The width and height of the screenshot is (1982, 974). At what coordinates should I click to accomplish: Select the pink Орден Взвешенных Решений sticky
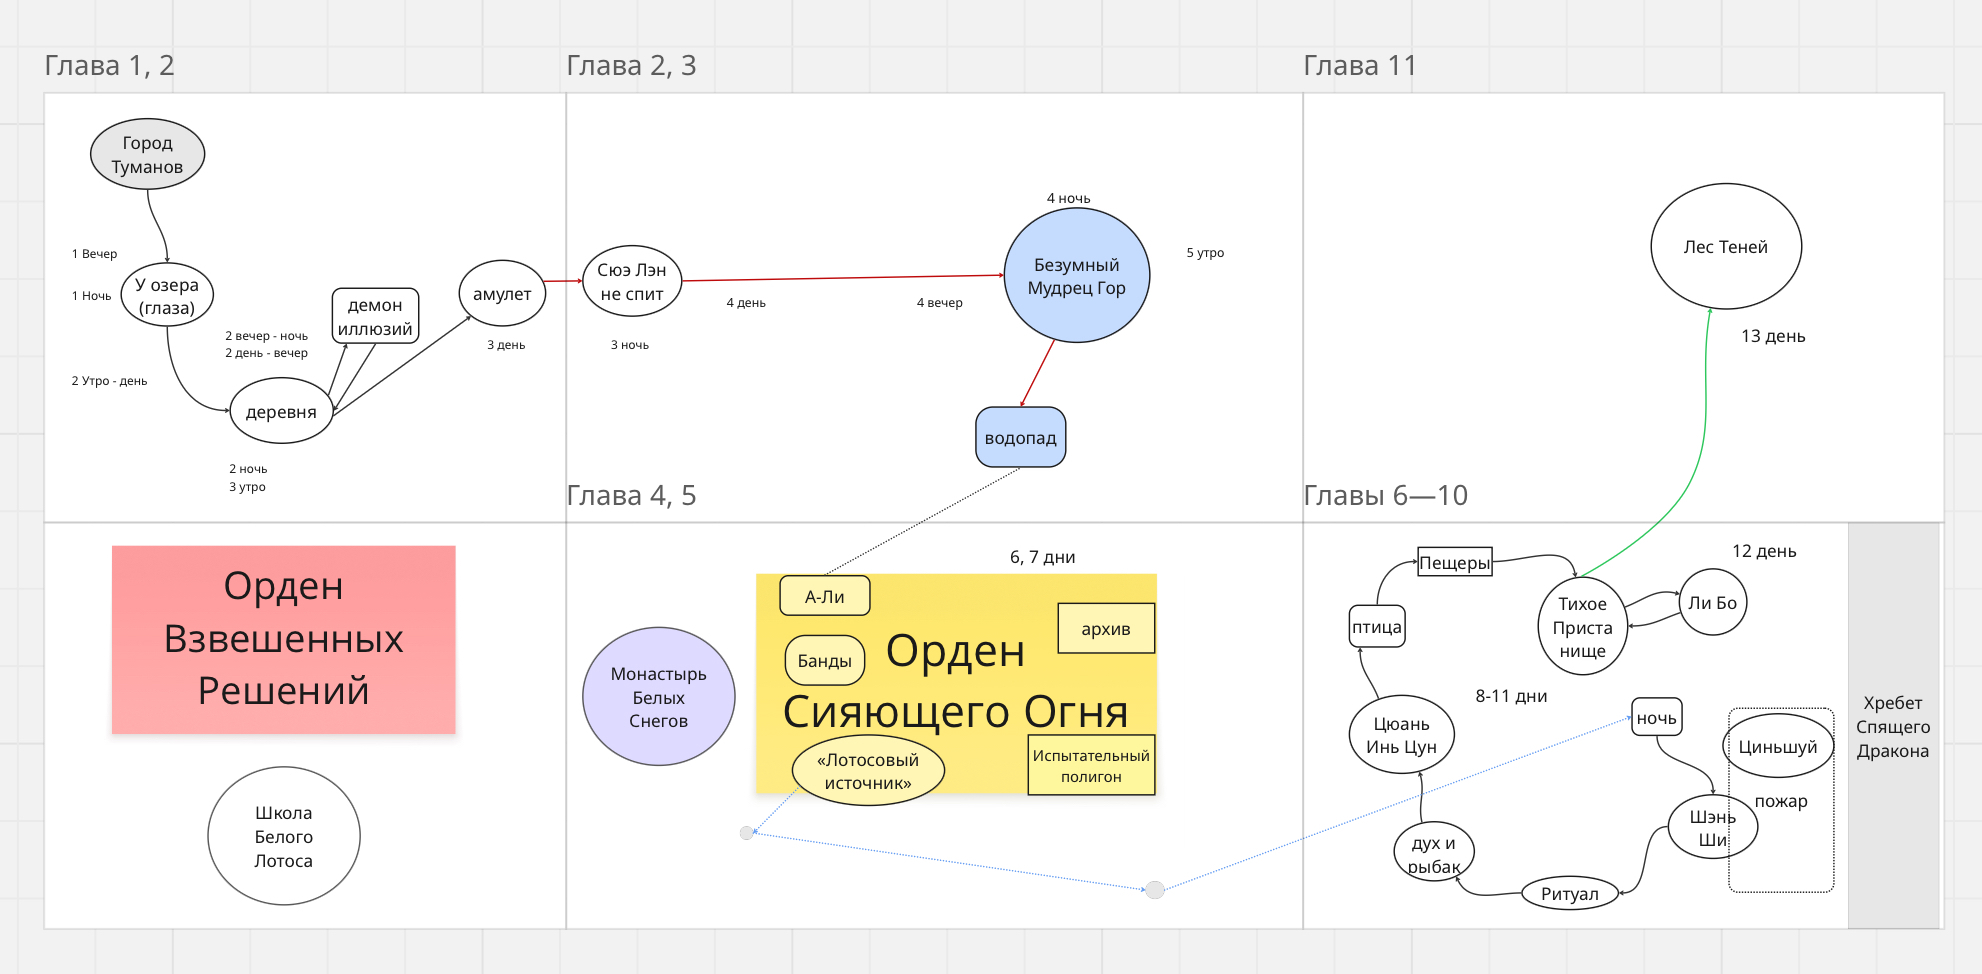pos(284,639)
